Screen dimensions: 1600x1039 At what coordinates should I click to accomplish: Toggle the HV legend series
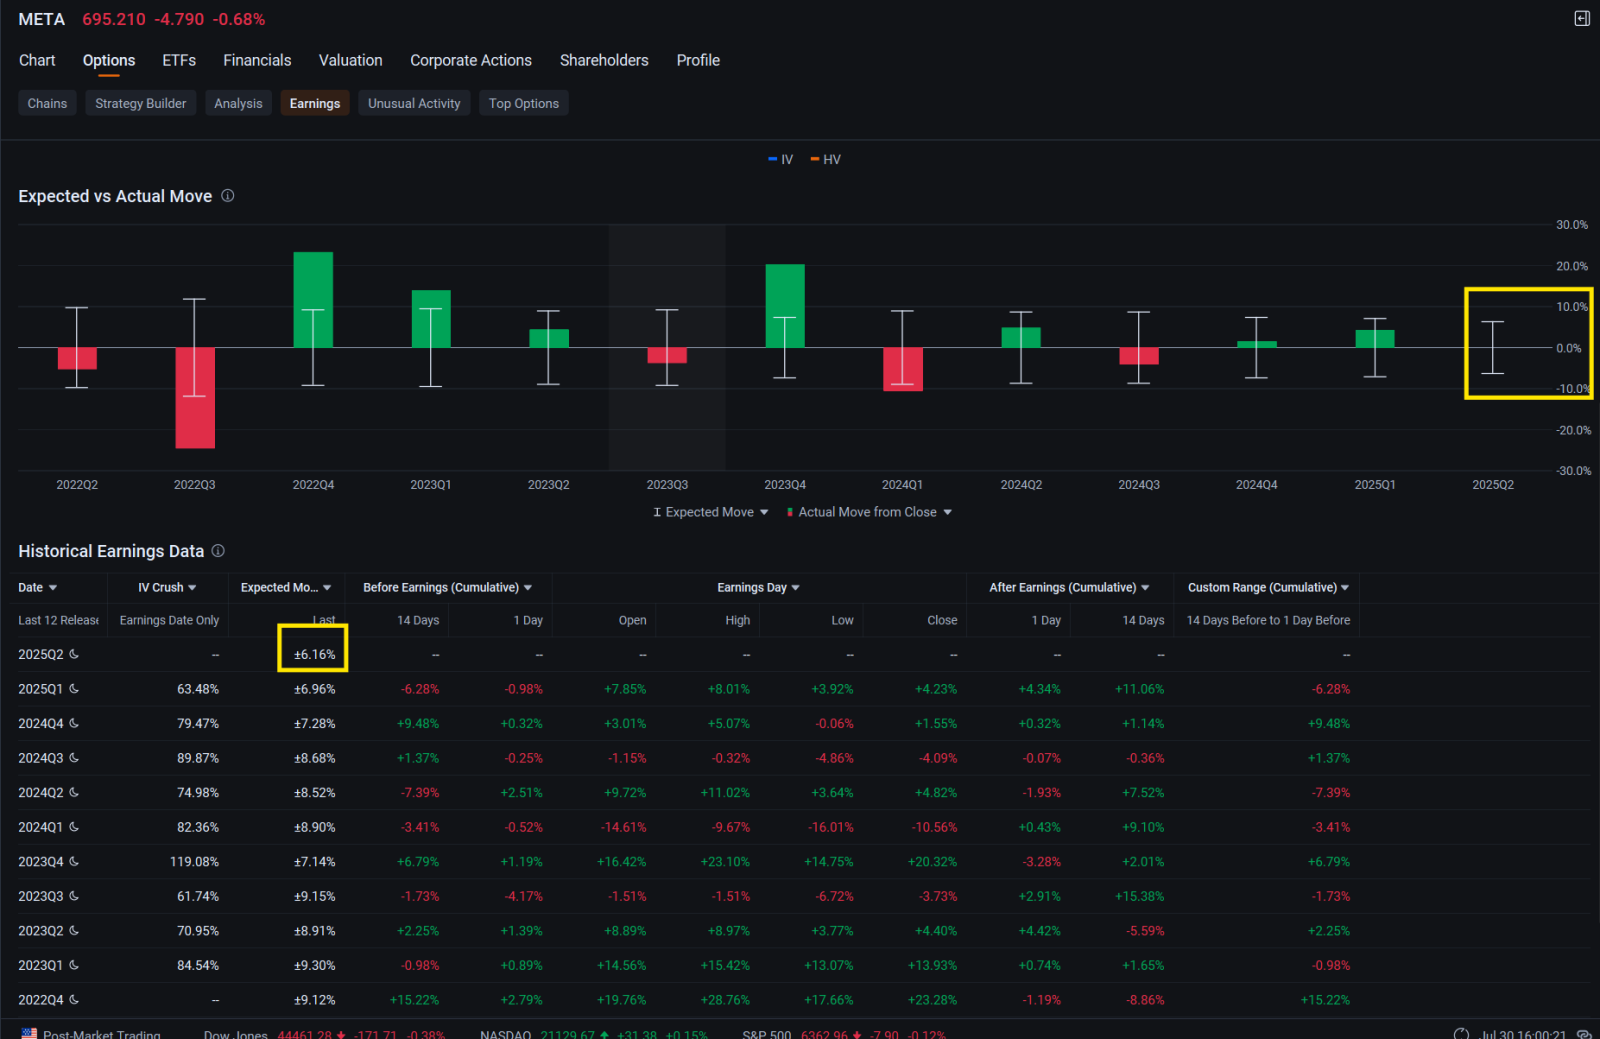click(x=826, y=159)
